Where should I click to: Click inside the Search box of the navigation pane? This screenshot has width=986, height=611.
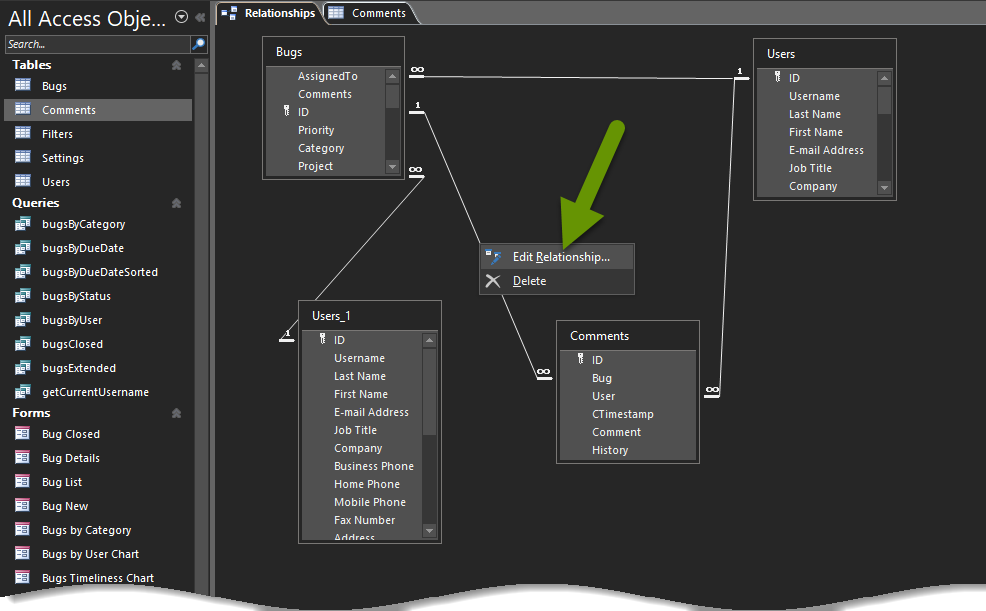pos(95,44)
